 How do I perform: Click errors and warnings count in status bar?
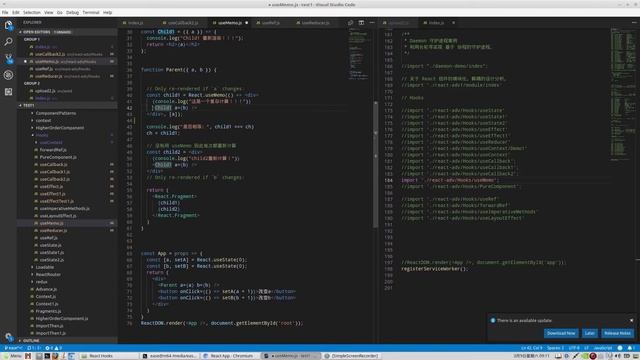(54, 348)
